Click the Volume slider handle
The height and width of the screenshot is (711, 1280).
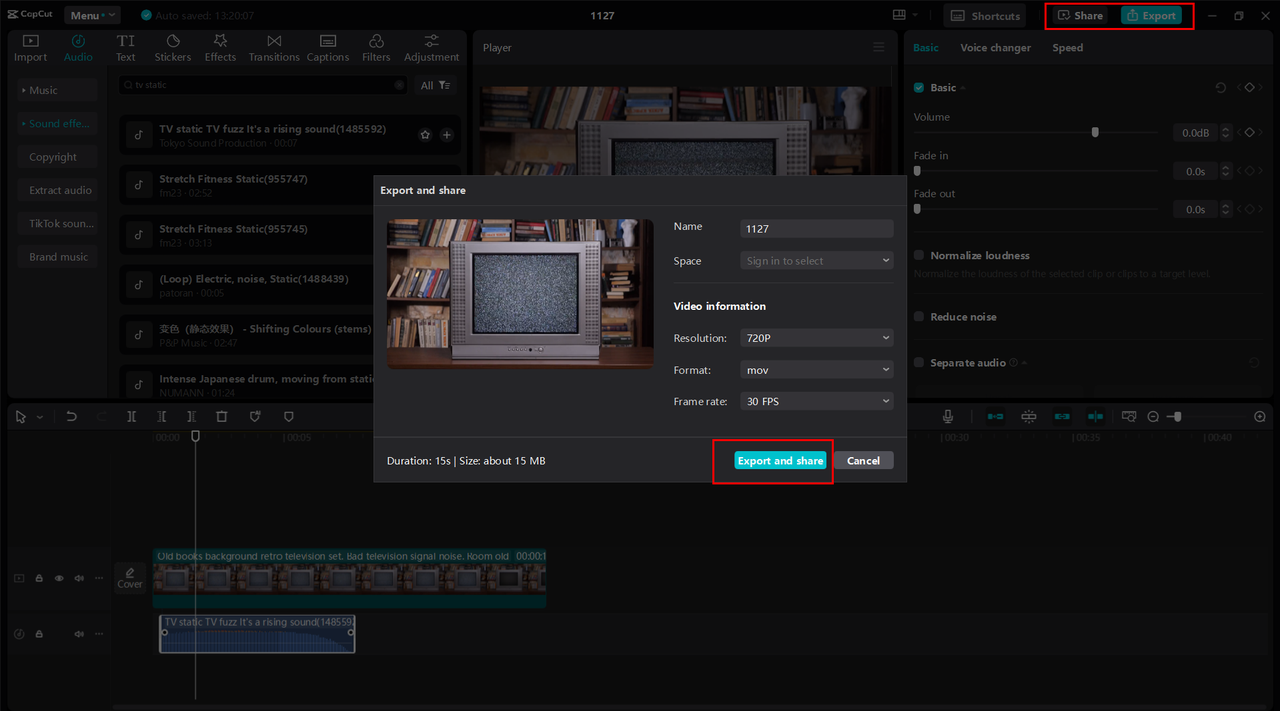(1095, 132)
